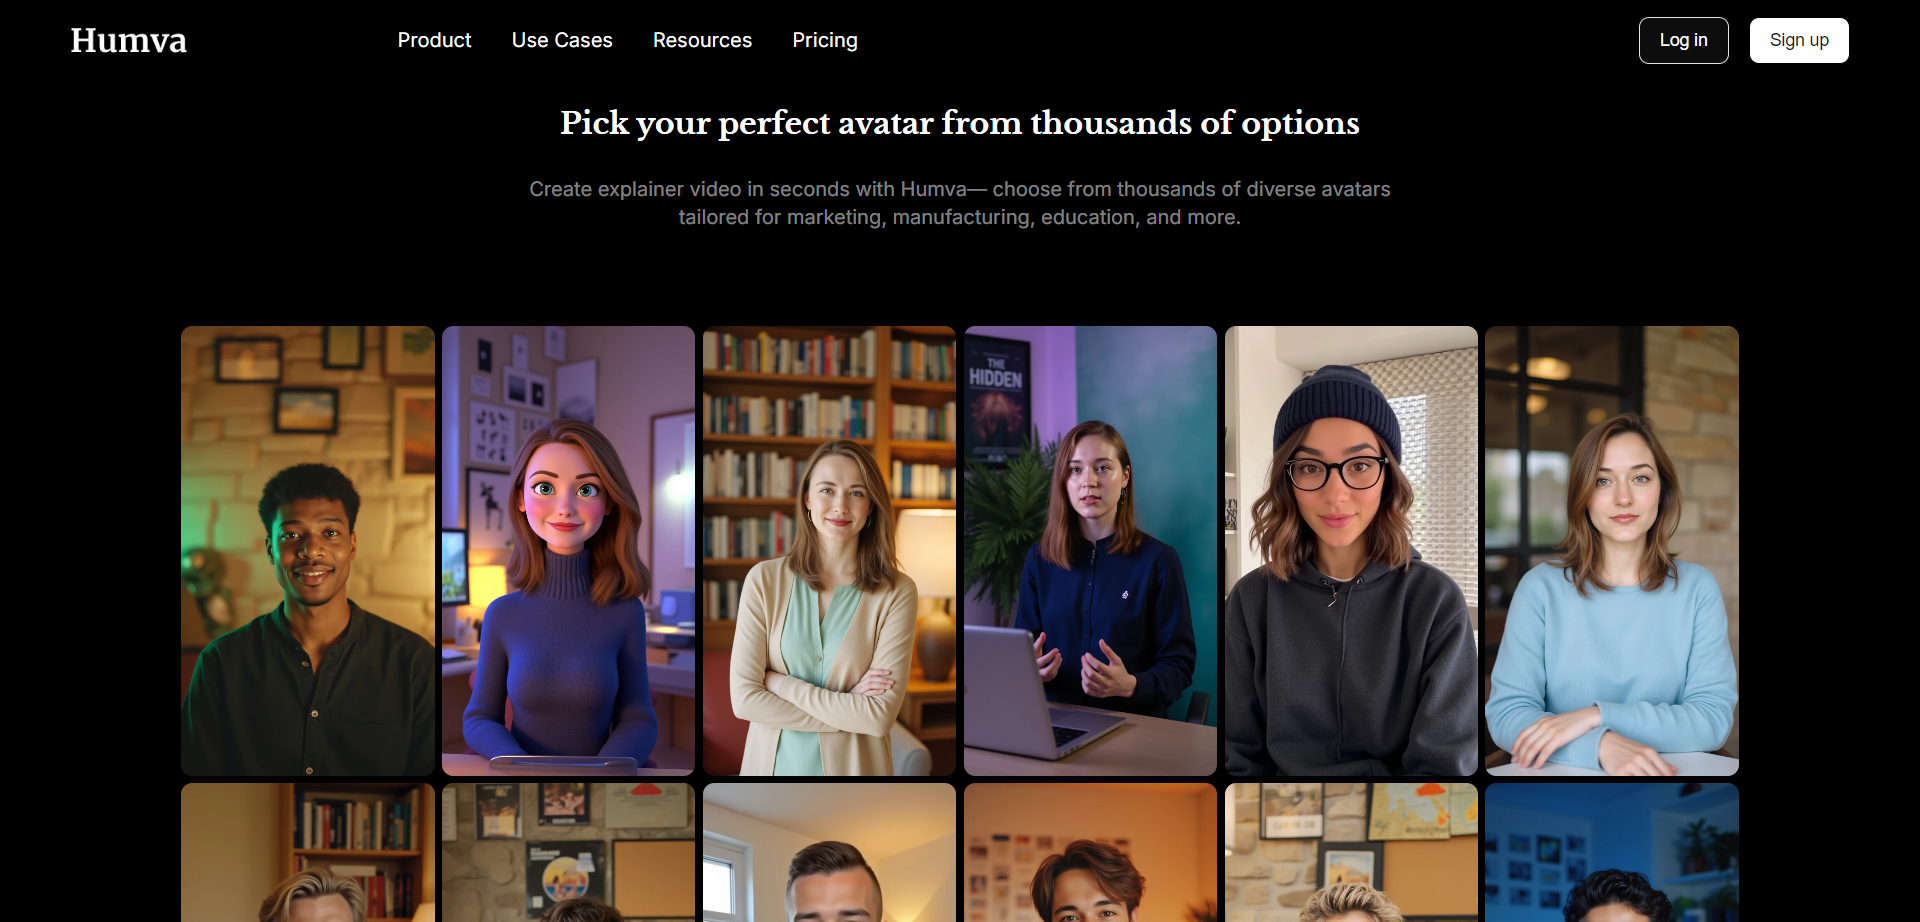Select the second-row man by the window avatar
This screenshot has height=922, width=1920.
(829, 852)
